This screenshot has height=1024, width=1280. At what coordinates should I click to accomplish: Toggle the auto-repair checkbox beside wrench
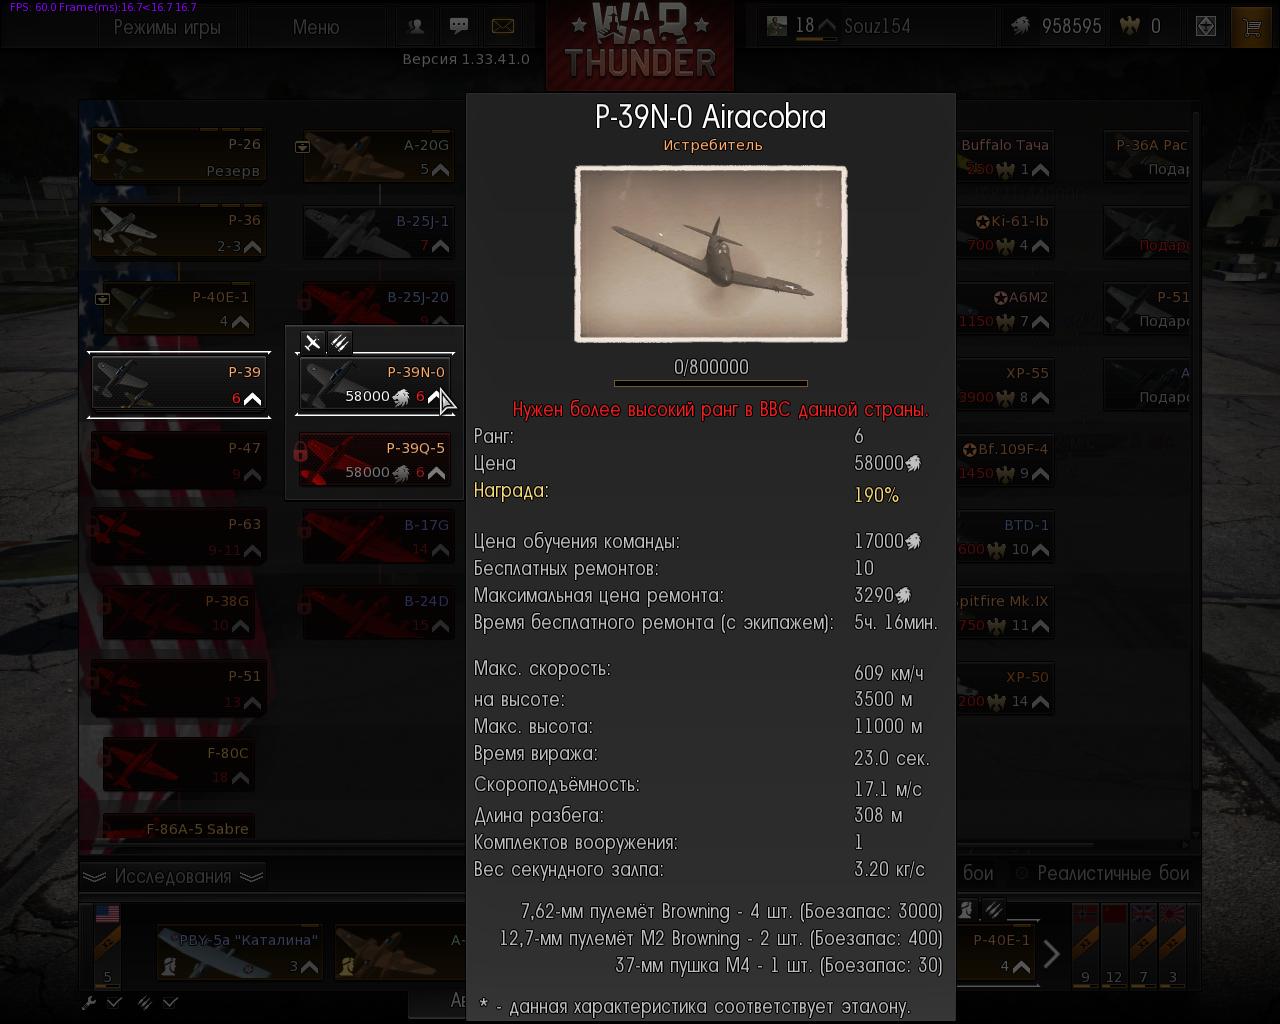[x=115, y=1002]
